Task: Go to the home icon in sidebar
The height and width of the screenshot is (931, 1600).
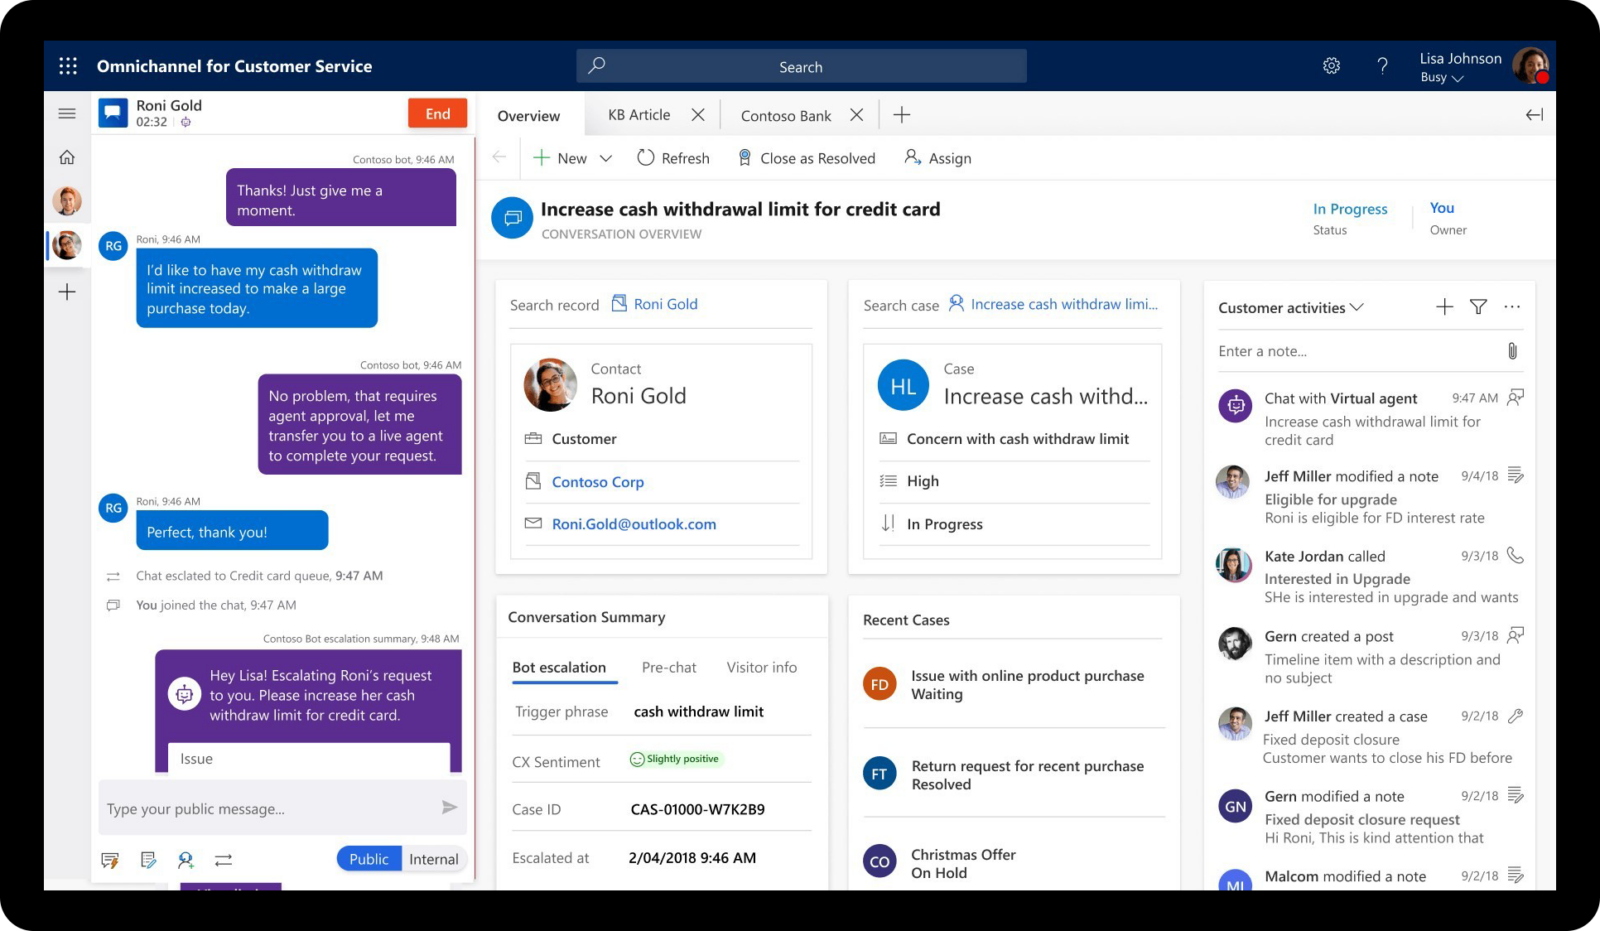Action: click(67, 157)
